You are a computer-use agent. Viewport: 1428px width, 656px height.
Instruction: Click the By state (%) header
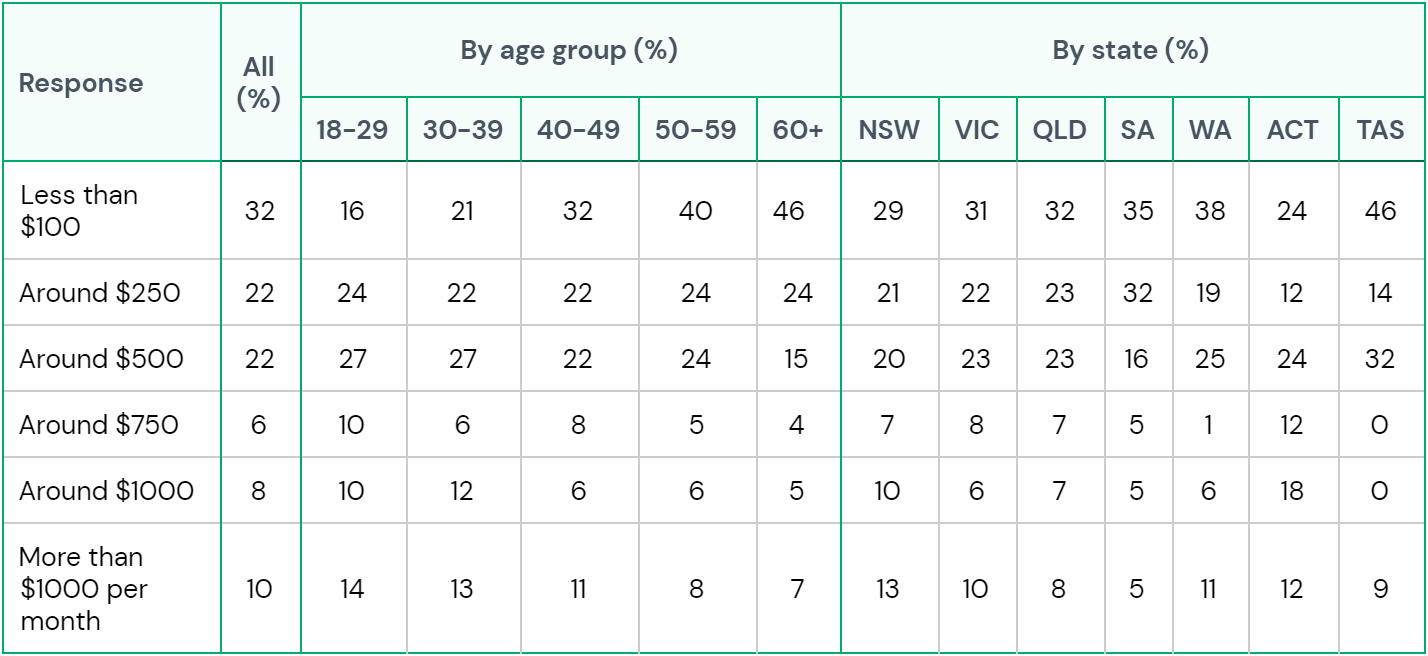(x=1131, y=51)
